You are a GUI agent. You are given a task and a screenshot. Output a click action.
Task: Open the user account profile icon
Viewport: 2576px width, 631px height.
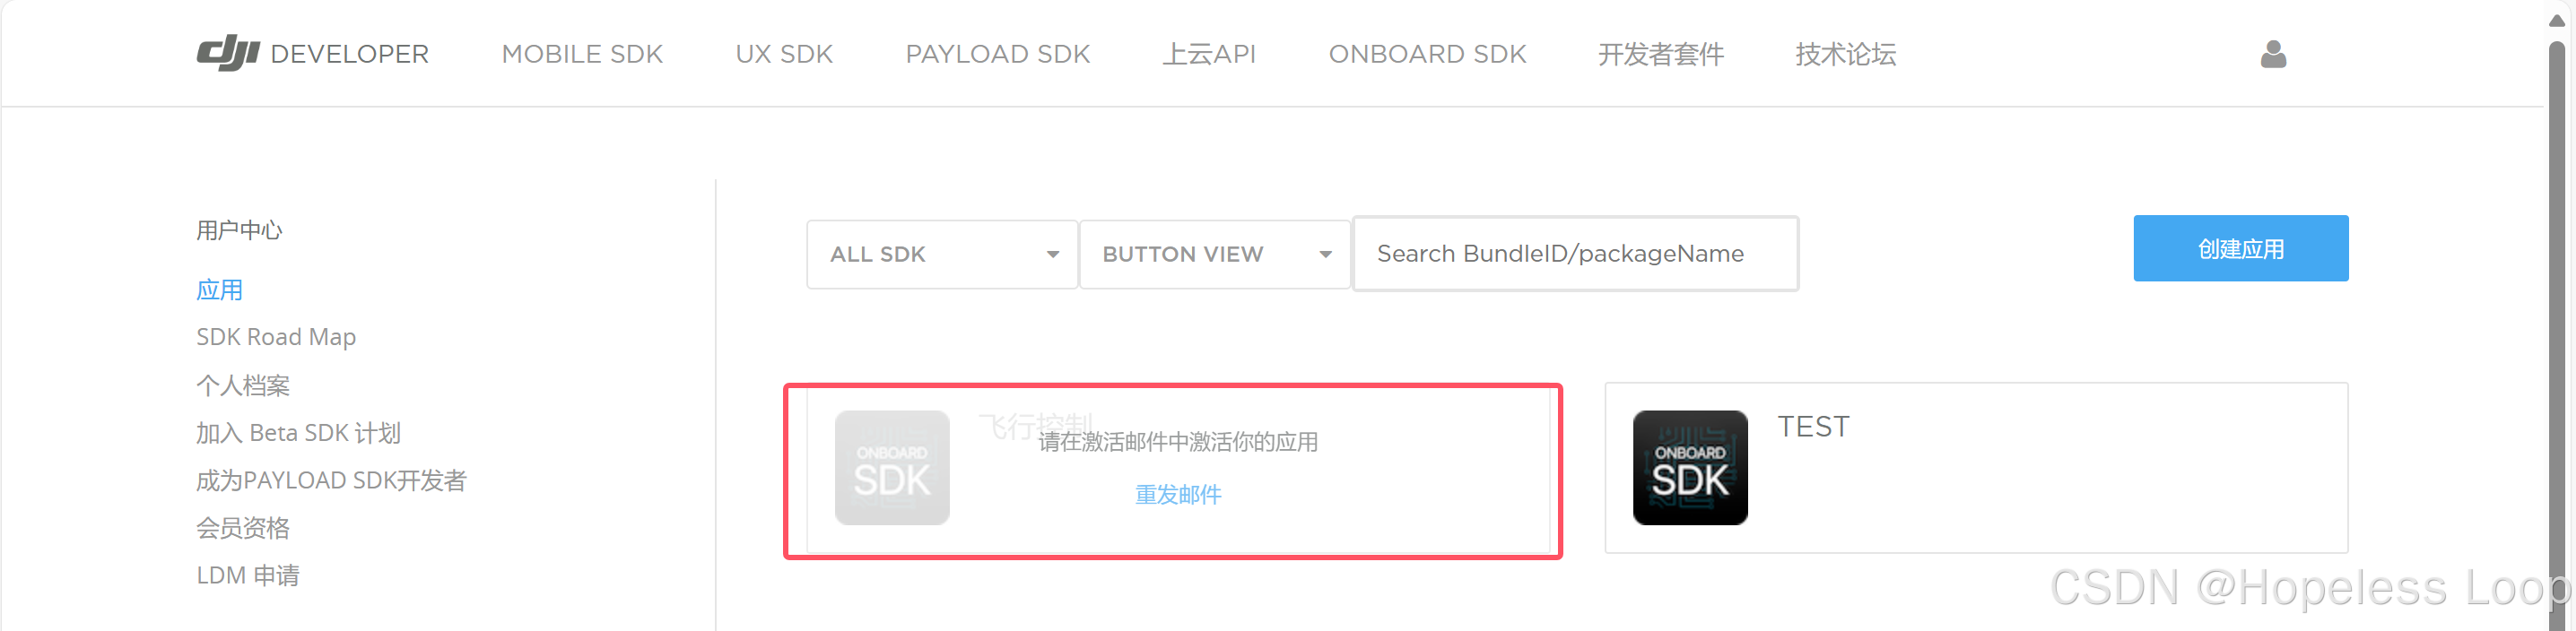pyautogui.click(x=2273, y=54)
